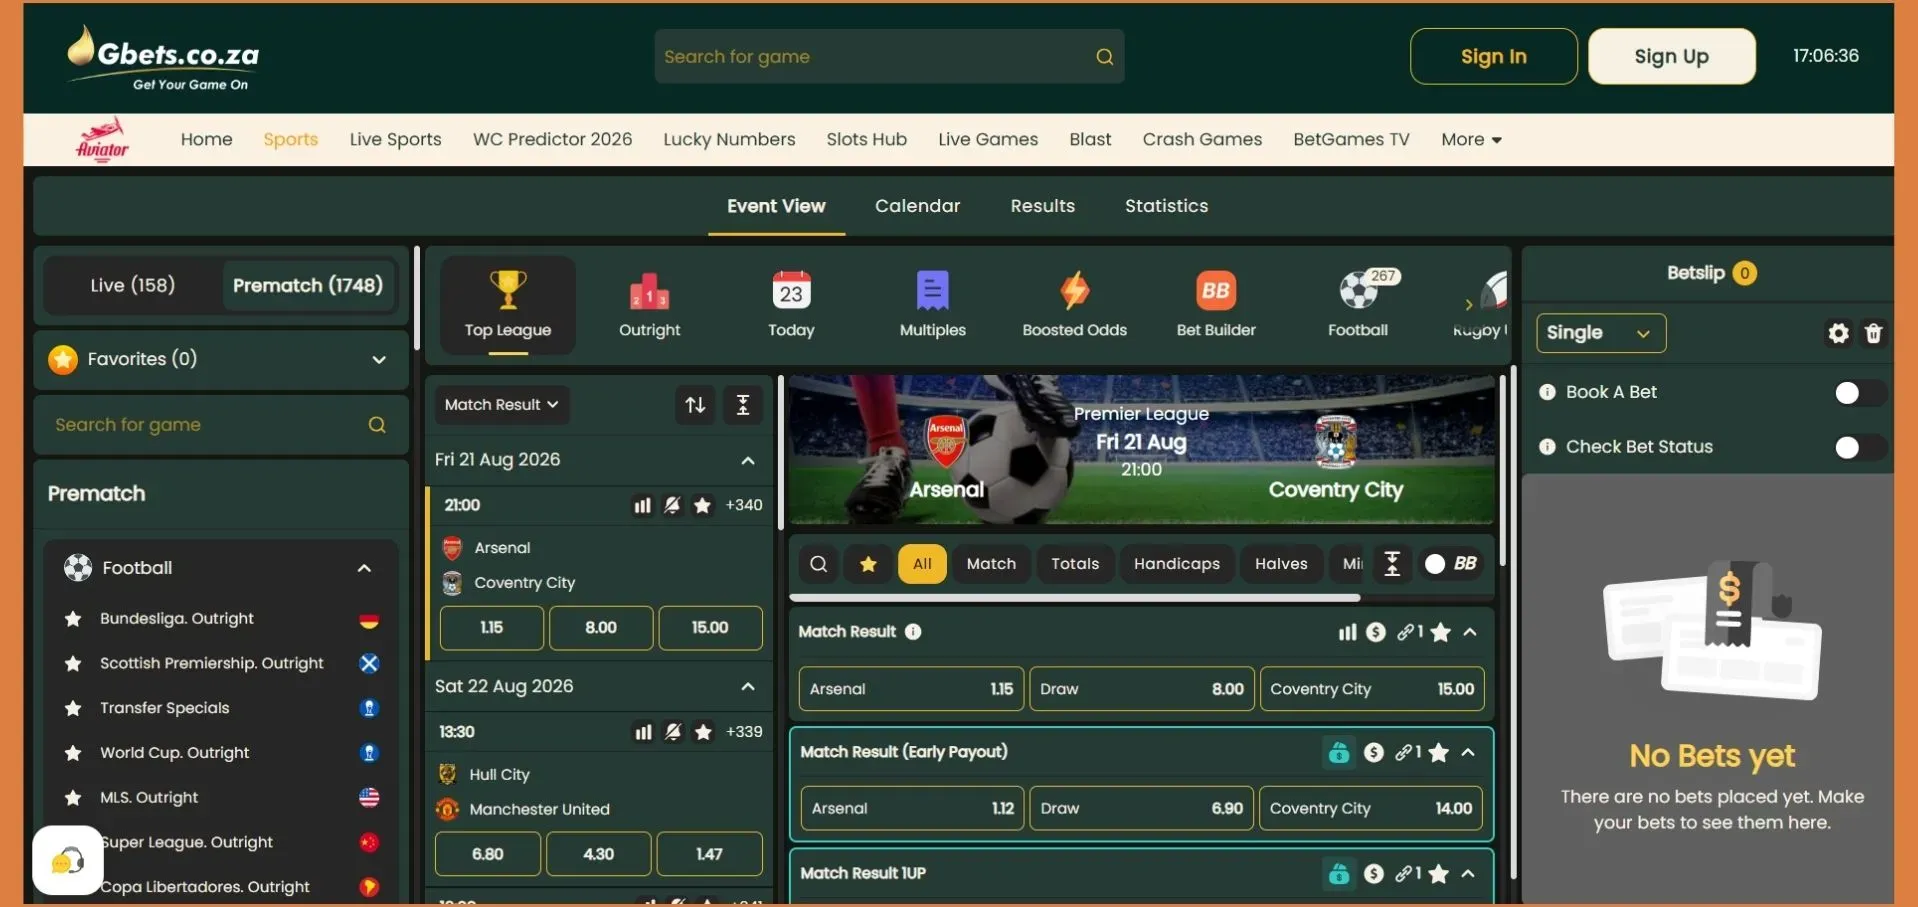Switch to Live (158) events
This screenshot has height=907, width=1918.
pos(132,286)
